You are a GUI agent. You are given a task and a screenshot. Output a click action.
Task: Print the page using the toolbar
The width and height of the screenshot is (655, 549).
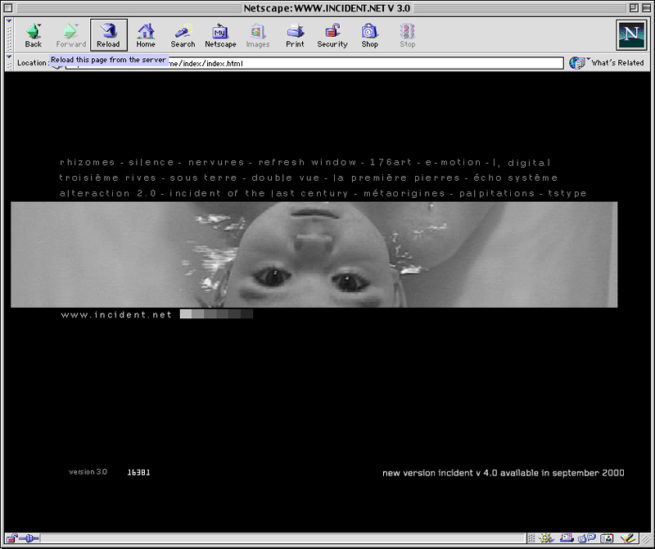click(295, 35)
